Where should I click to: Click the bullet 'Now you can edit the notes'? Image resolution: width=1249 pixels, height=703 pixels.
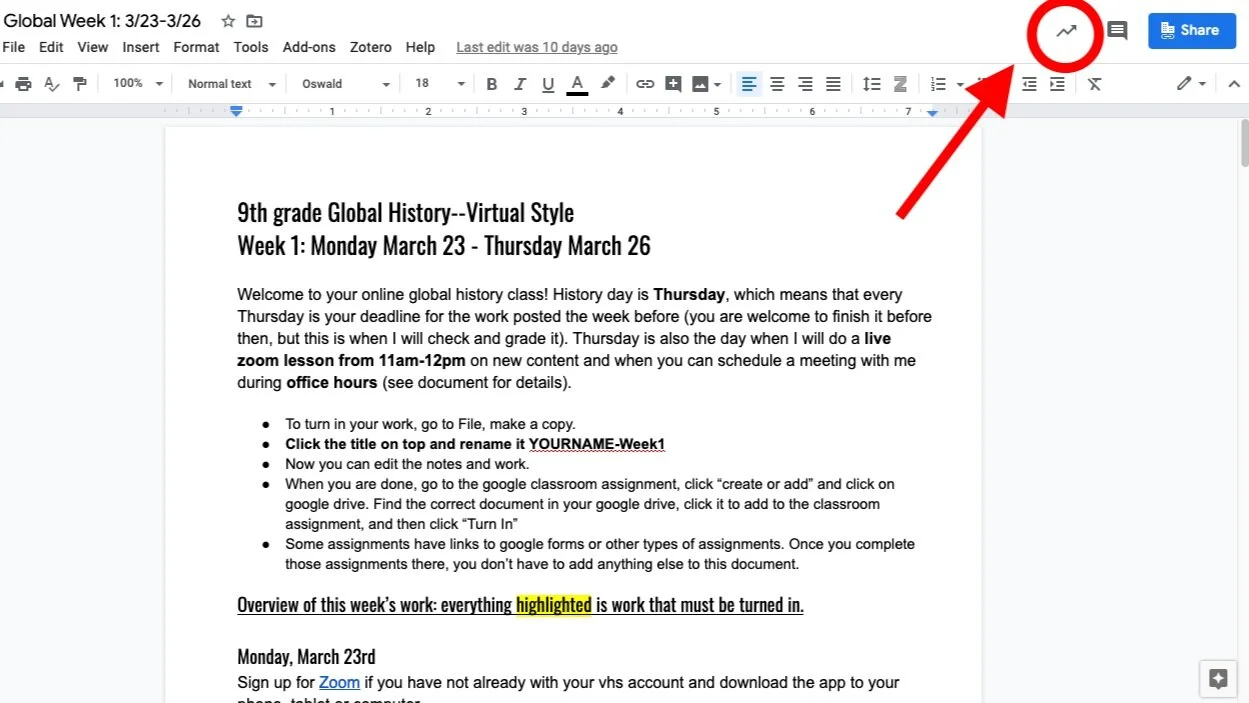click(x=407, y=464)
